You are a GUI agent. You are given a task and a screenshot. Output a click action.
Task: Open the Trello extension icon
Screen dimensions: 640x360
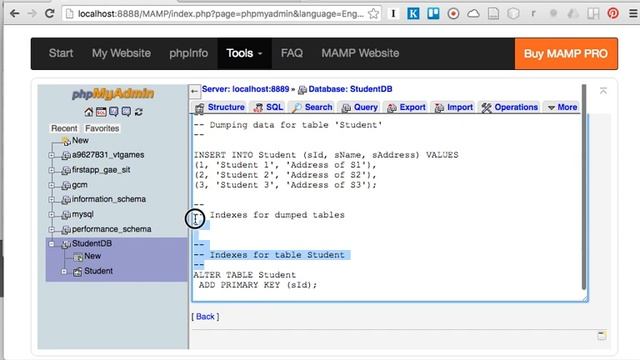point(433,13)
